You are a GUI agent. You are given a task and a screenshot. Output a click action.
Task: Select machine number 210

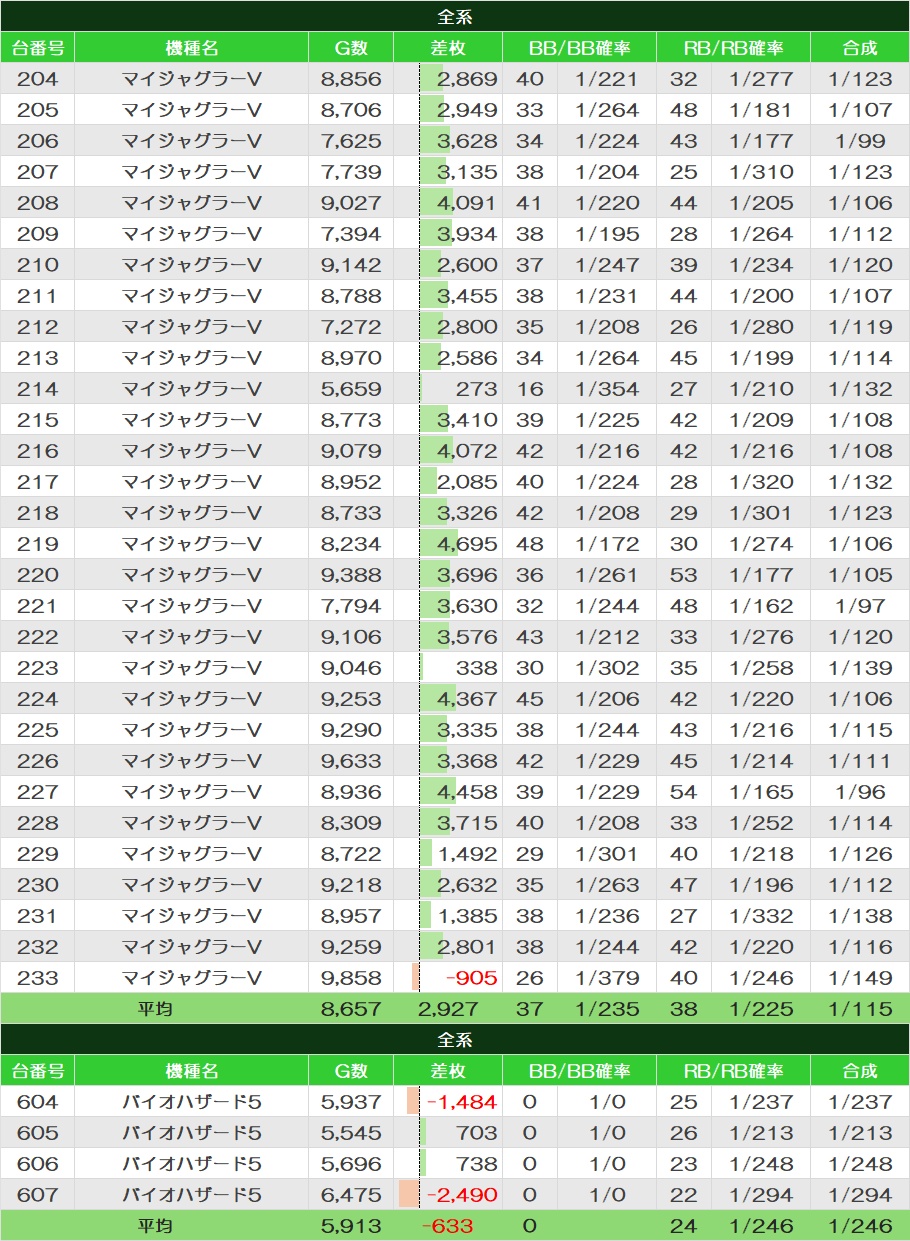(37, 265)
